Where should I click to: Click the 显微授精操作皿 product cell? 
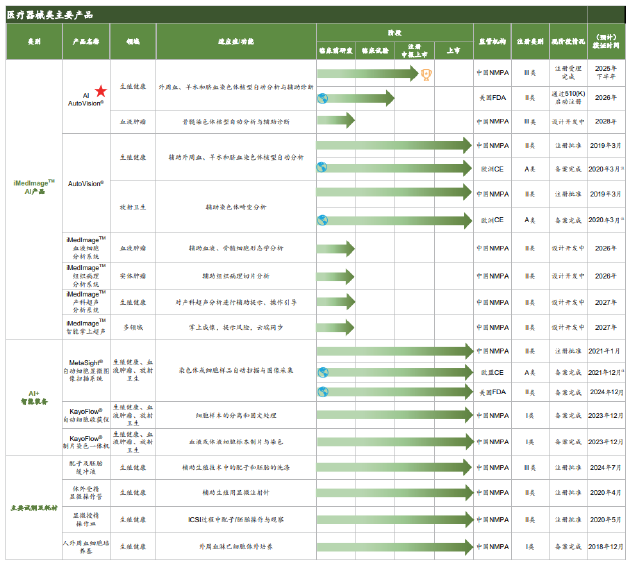pos(86,520)
